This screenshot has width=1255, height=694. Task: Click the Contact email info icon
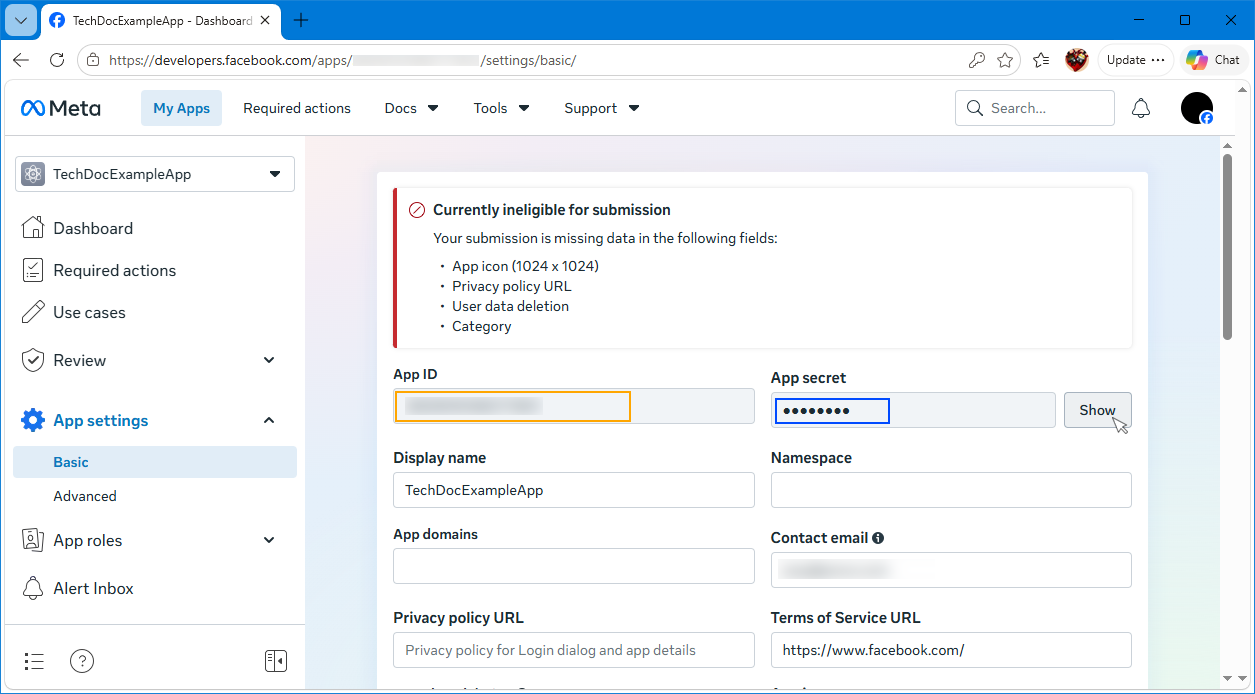point(878,538)
